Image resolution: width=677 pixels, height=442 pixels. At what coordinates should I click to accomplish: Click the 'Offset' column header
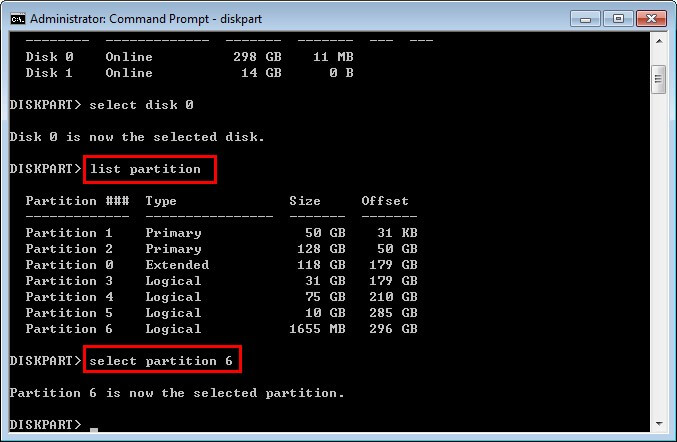(385, 201)
